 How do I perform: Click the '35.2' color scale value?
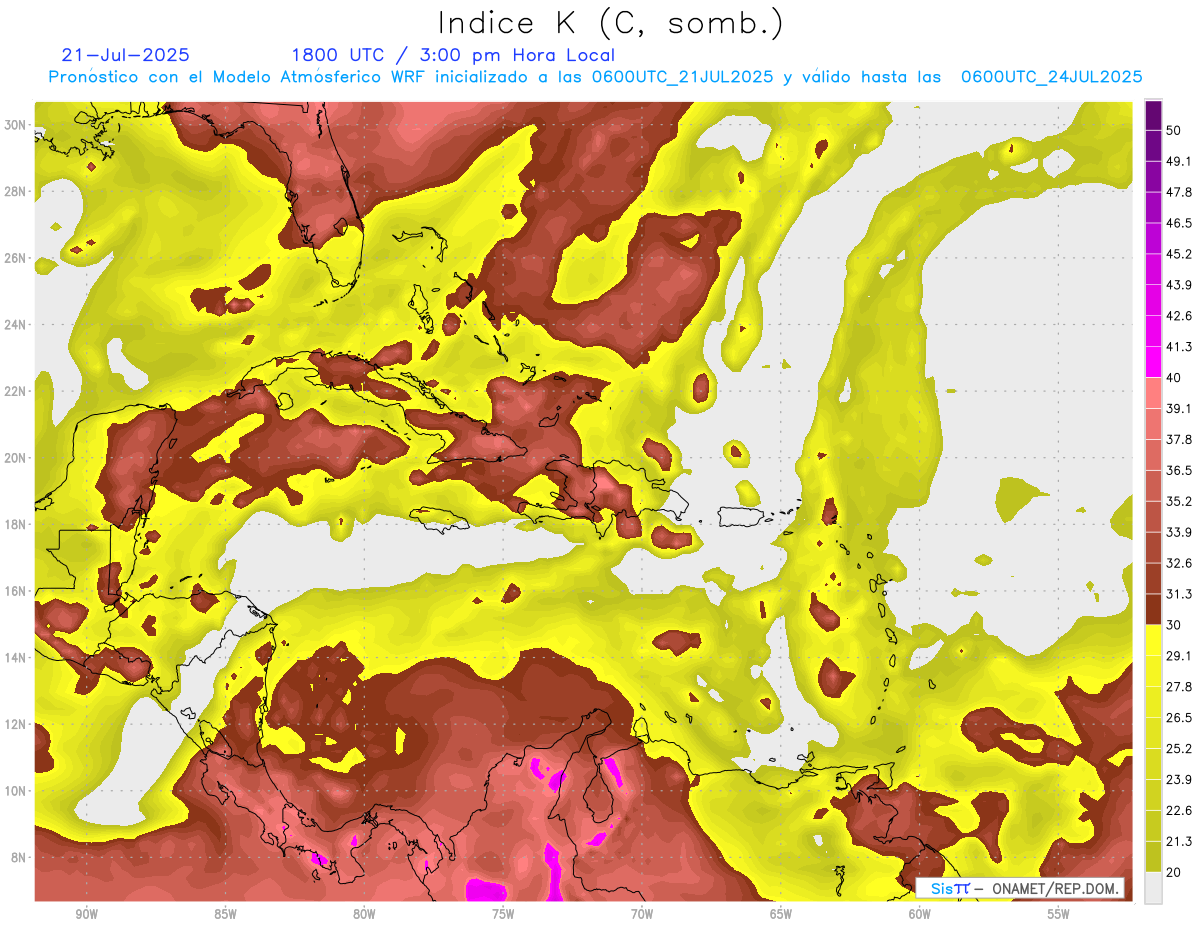coord(1179,501)
